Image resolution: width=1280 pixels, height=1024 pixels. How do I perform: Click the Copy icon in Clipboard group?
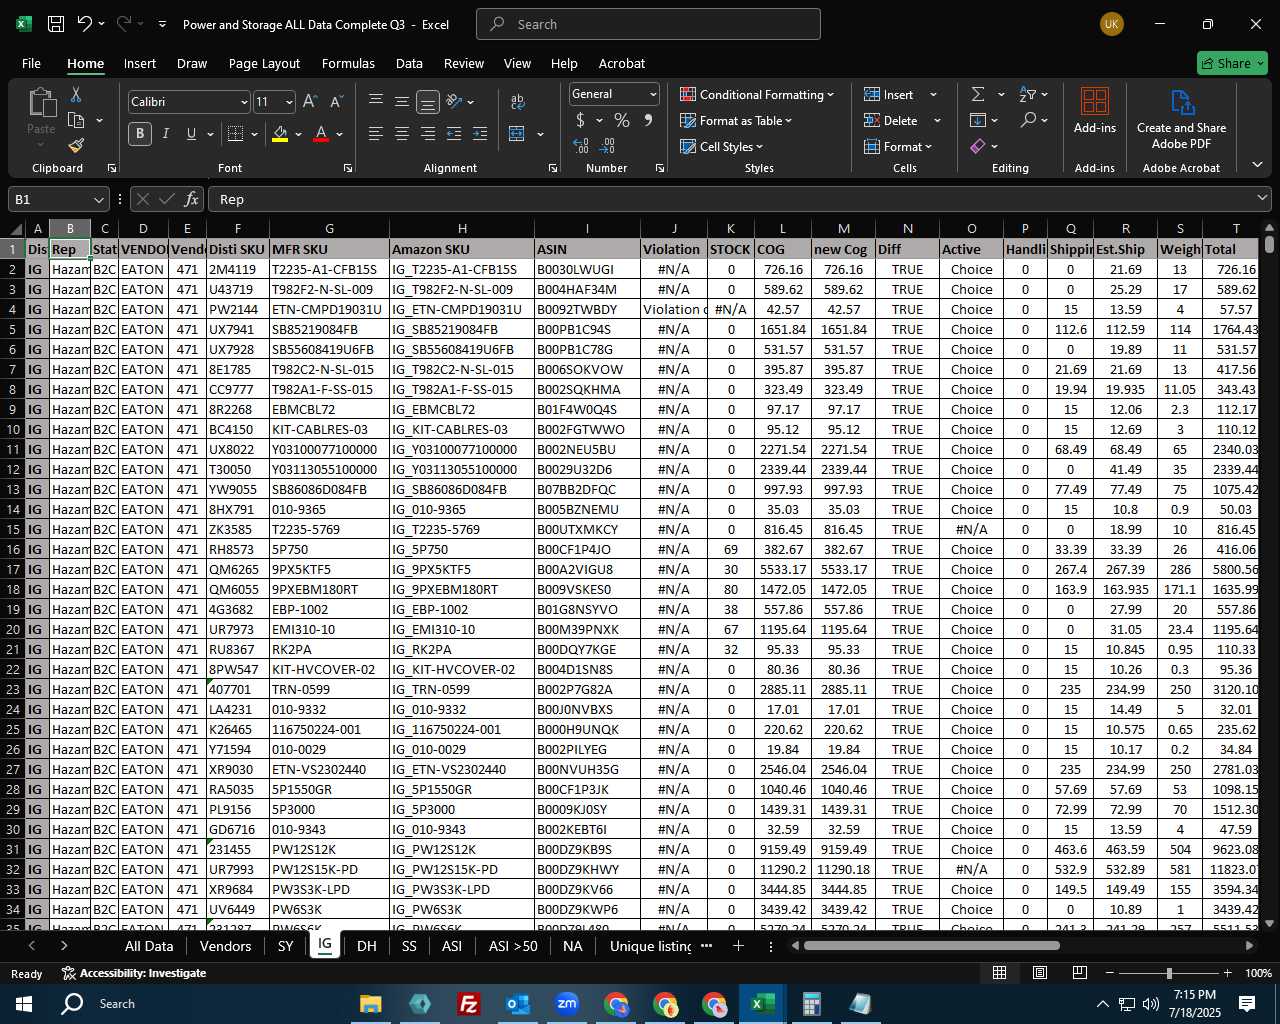click(76, 120)
